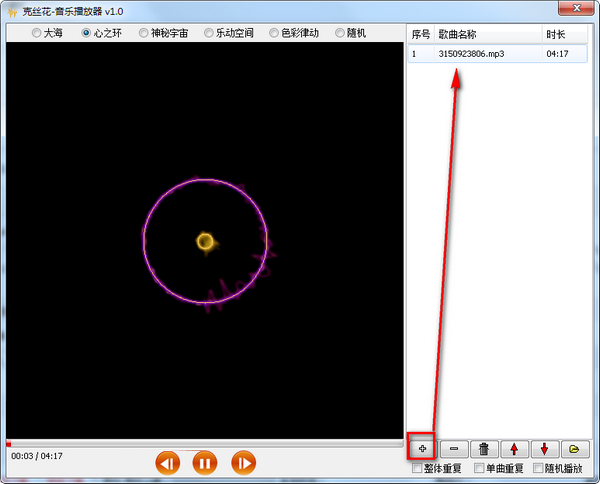The image size is (600, 484).
Task: Clear the playlist with trash icon
Action: (x=484, y=448)
